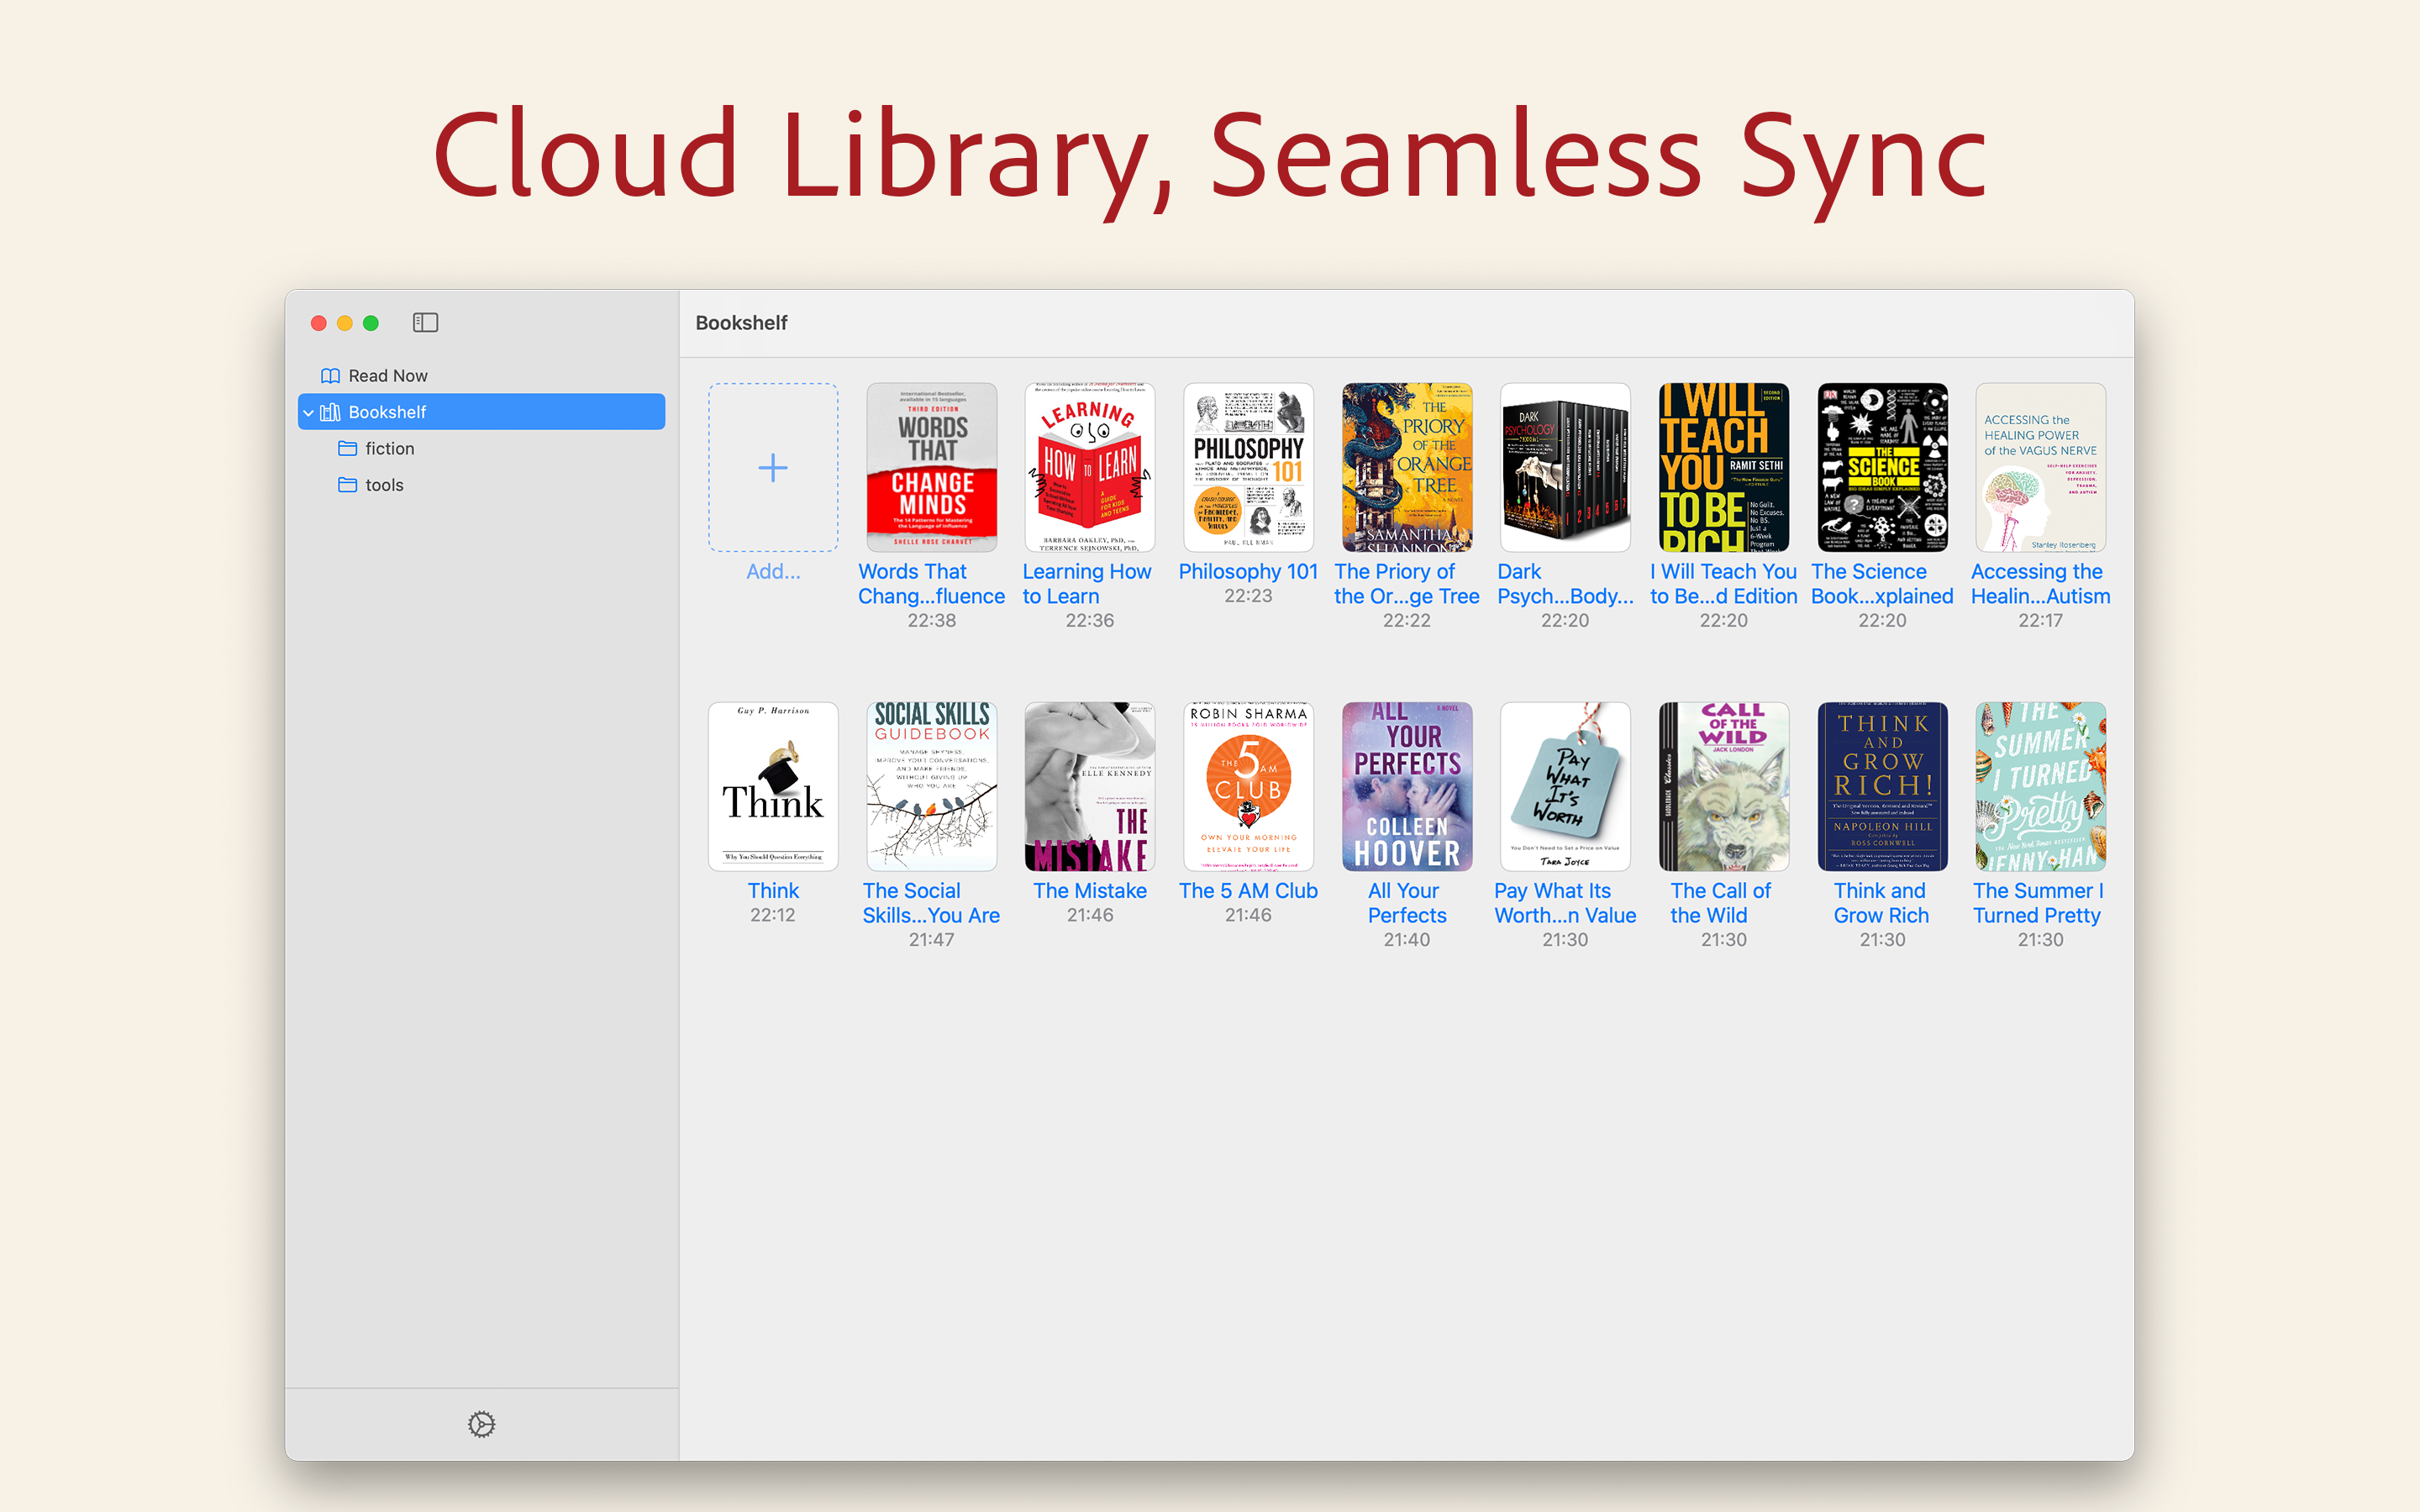Viewport: 2420px width, 1512px height.
Task: Collapse the Bookshelf tree chevron
Action: 309,412
